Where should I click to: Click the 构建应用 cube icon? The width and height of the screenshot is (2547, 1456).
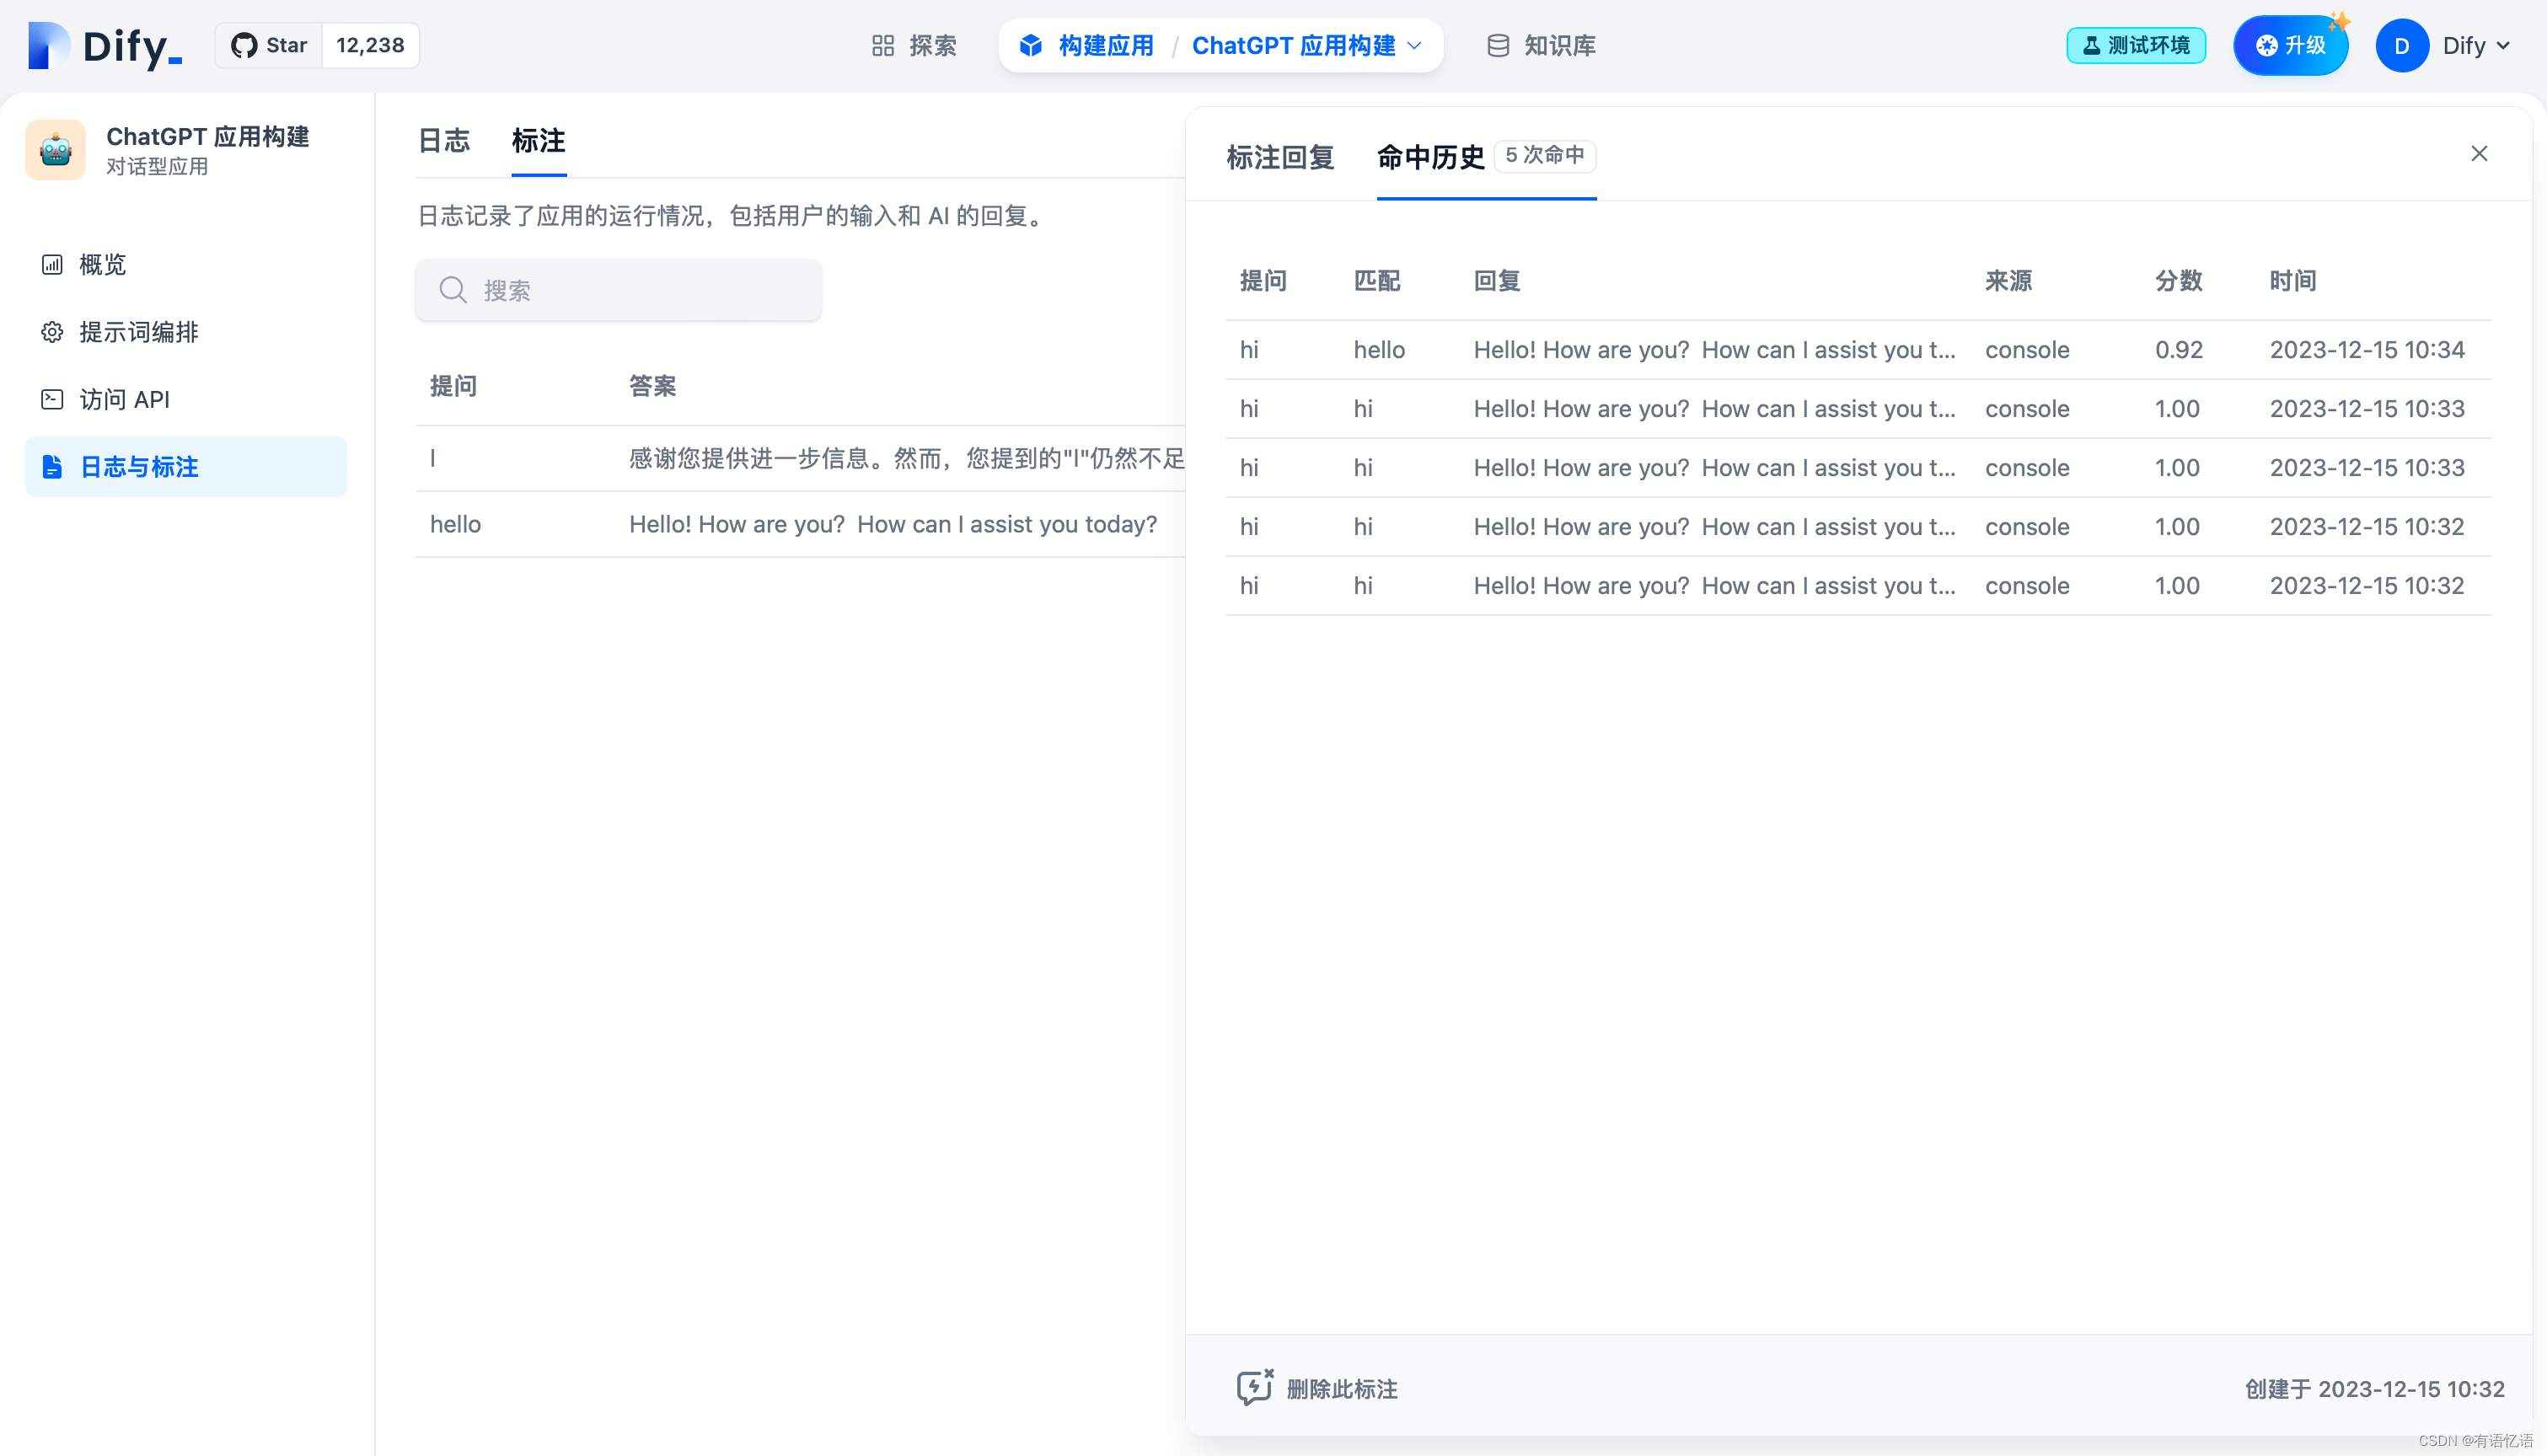(x=1031, y=46)
